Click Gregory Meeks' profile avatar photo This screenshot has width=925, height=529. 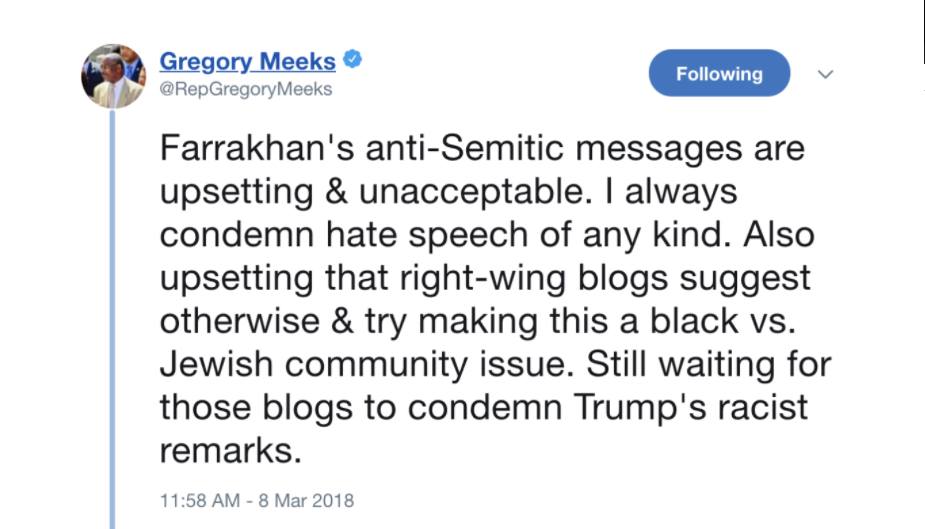(113, 76)
